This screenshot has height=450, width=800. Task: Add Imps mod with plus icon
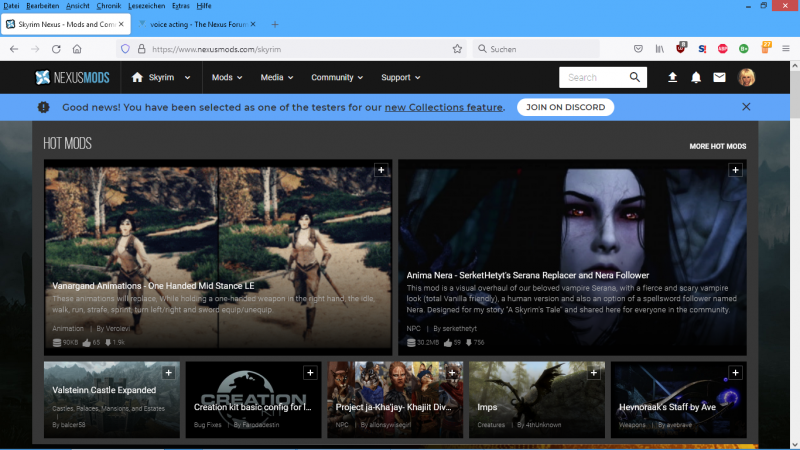pyautogui.click(x=593, y=373)
